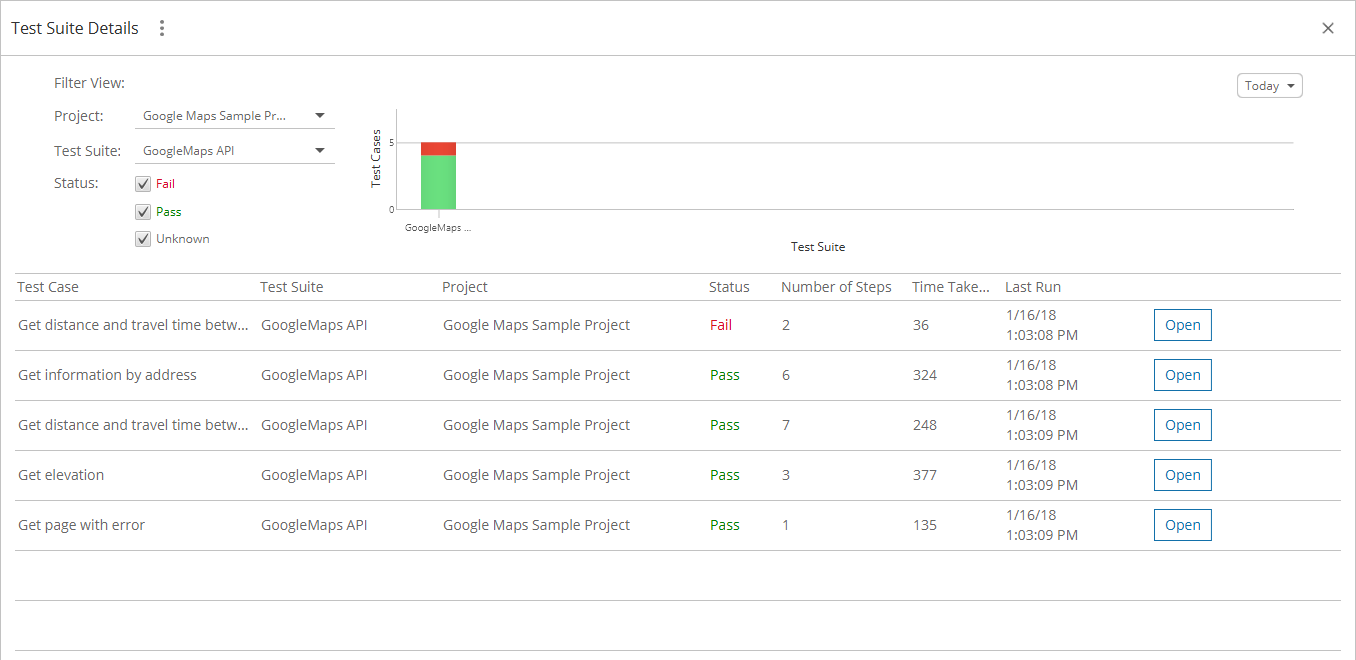
Task: Open the Get page with error test case
Action: [x=1182, y=524]
